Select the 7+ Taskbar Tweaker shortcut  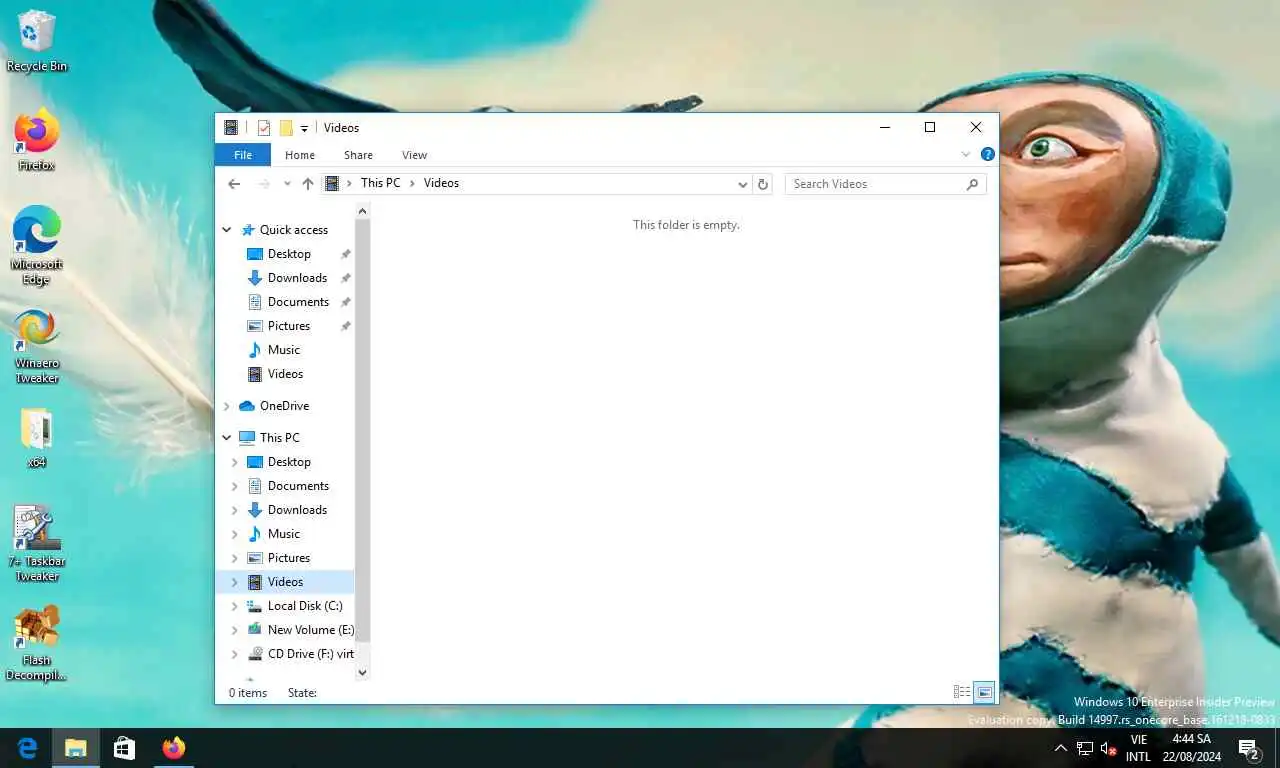(37, 543)
